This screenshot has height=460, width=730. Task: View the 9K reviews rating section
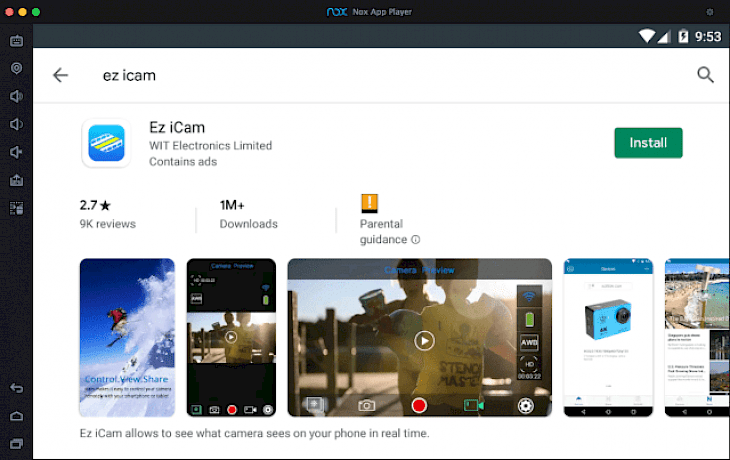point(108,214)
